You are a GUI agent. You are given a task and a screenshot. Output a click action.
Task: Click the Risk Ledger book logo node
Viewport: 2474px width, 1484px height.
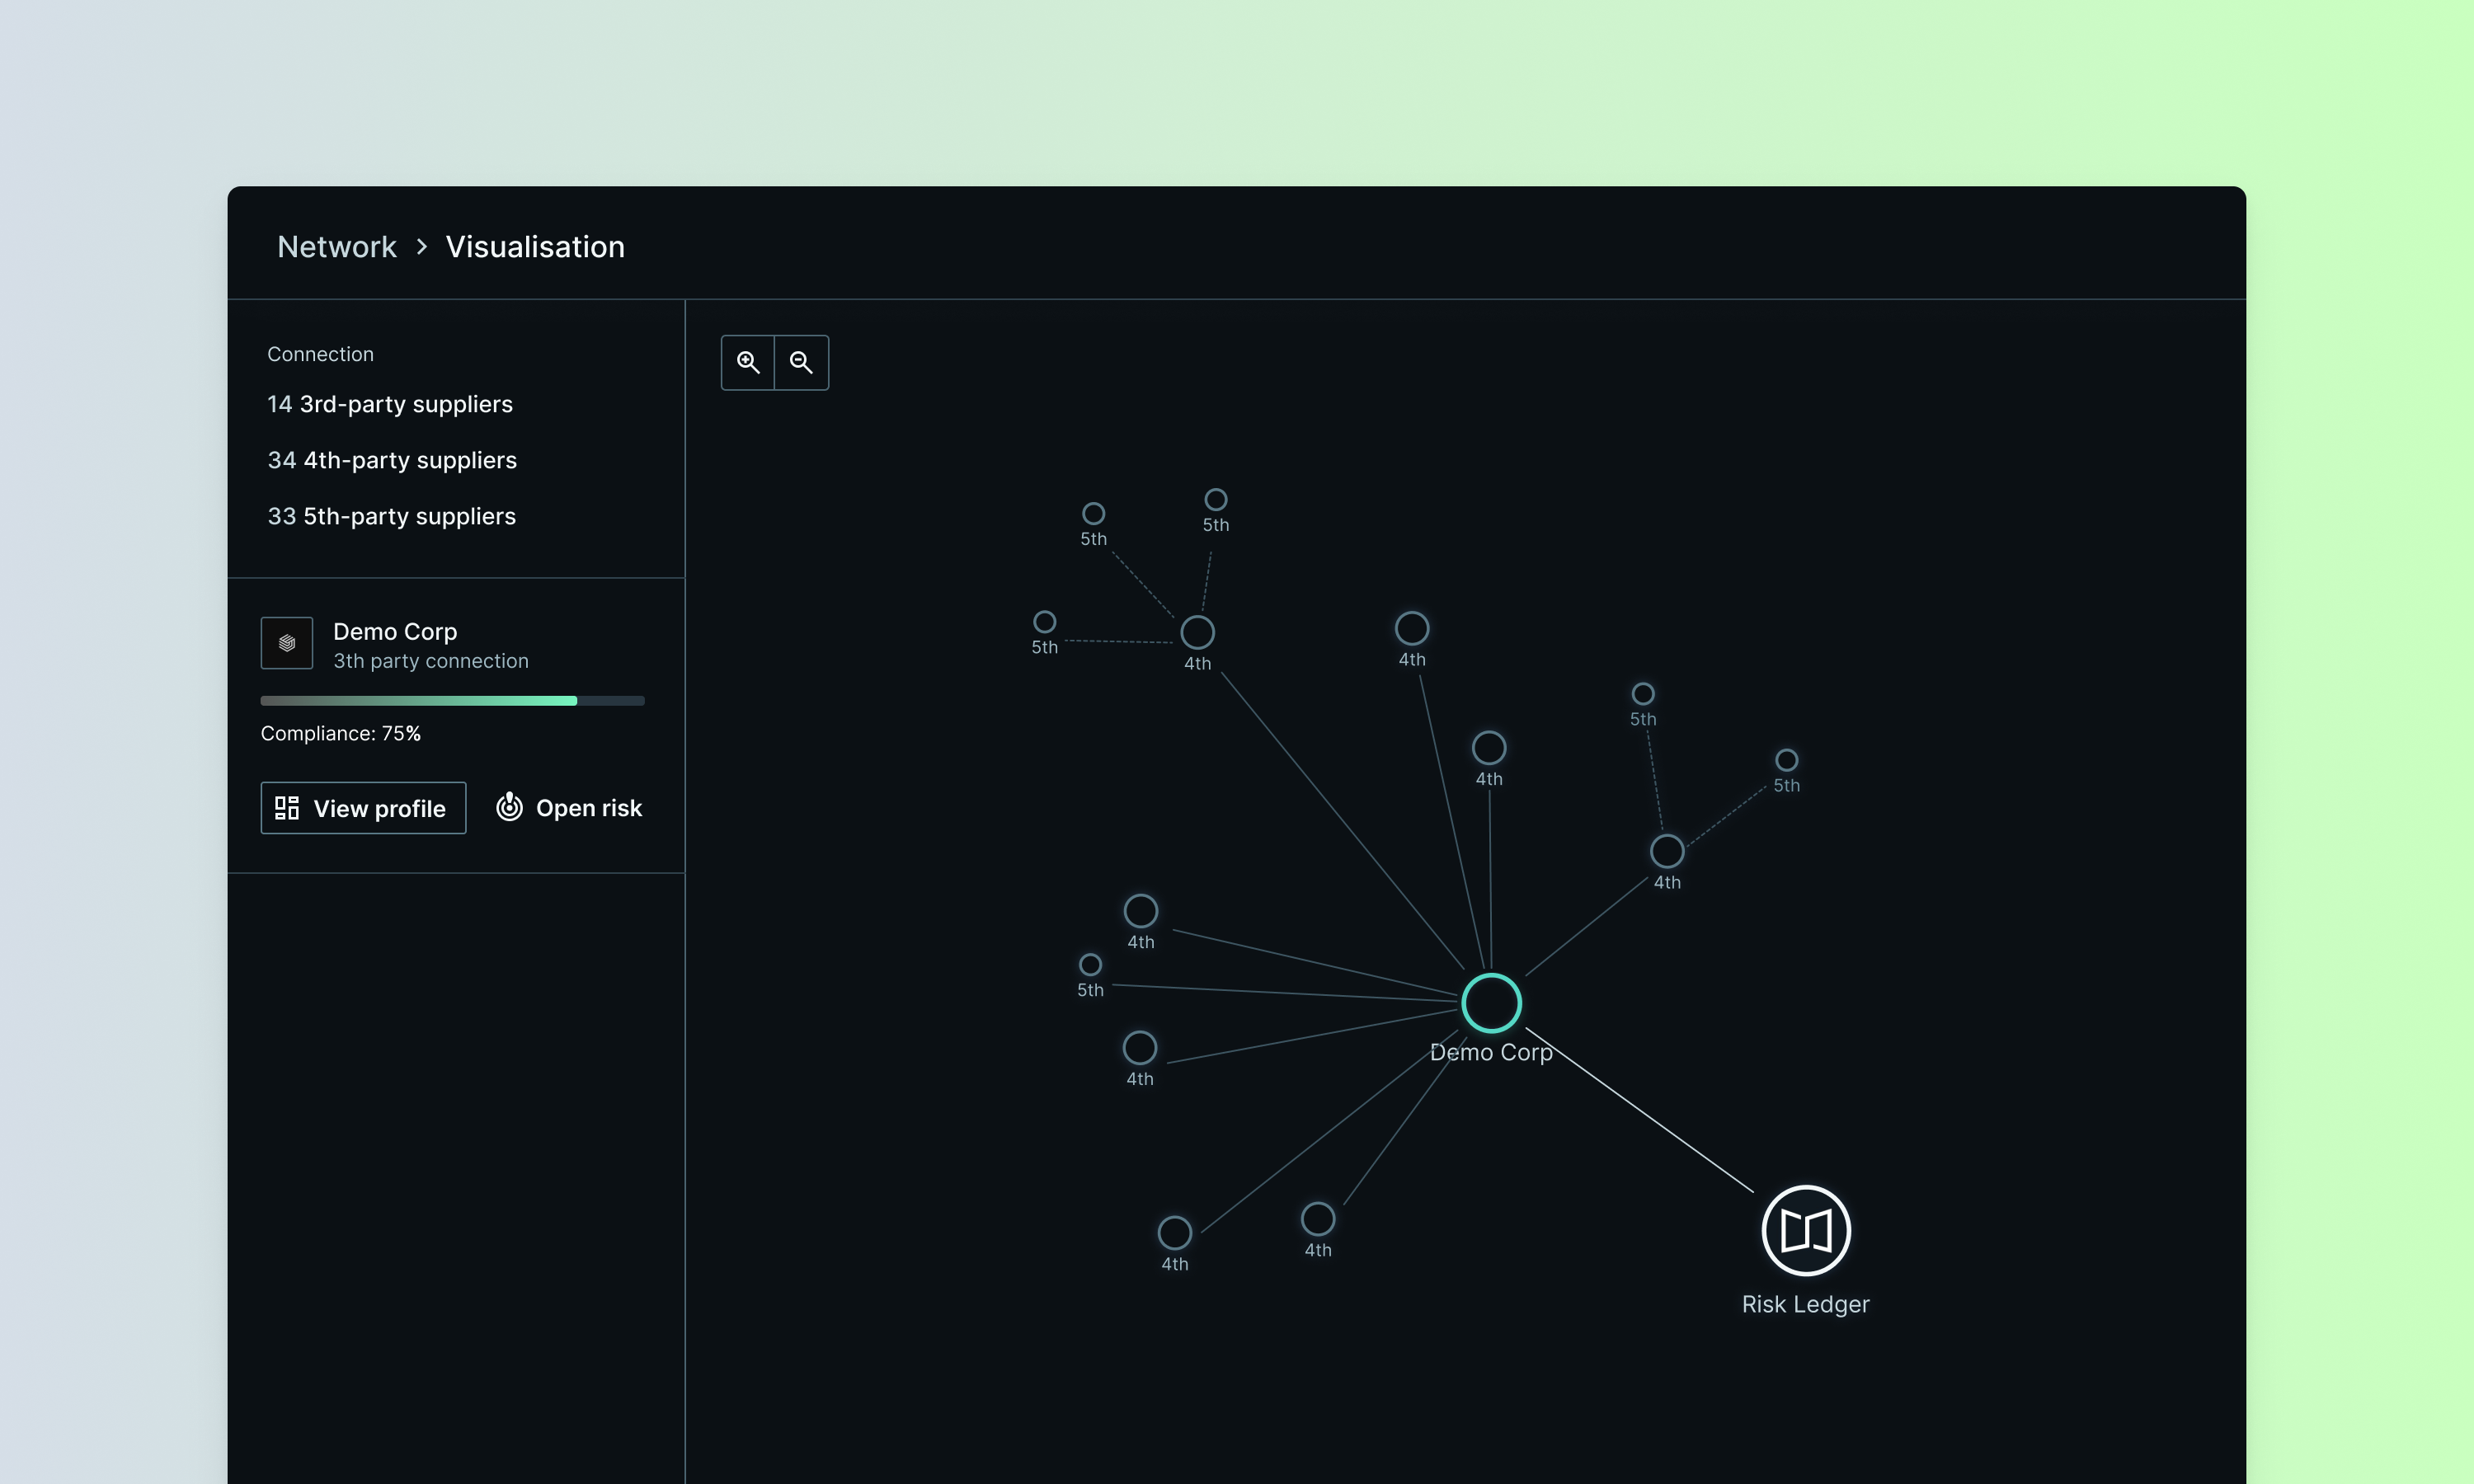[1805, 1230]
